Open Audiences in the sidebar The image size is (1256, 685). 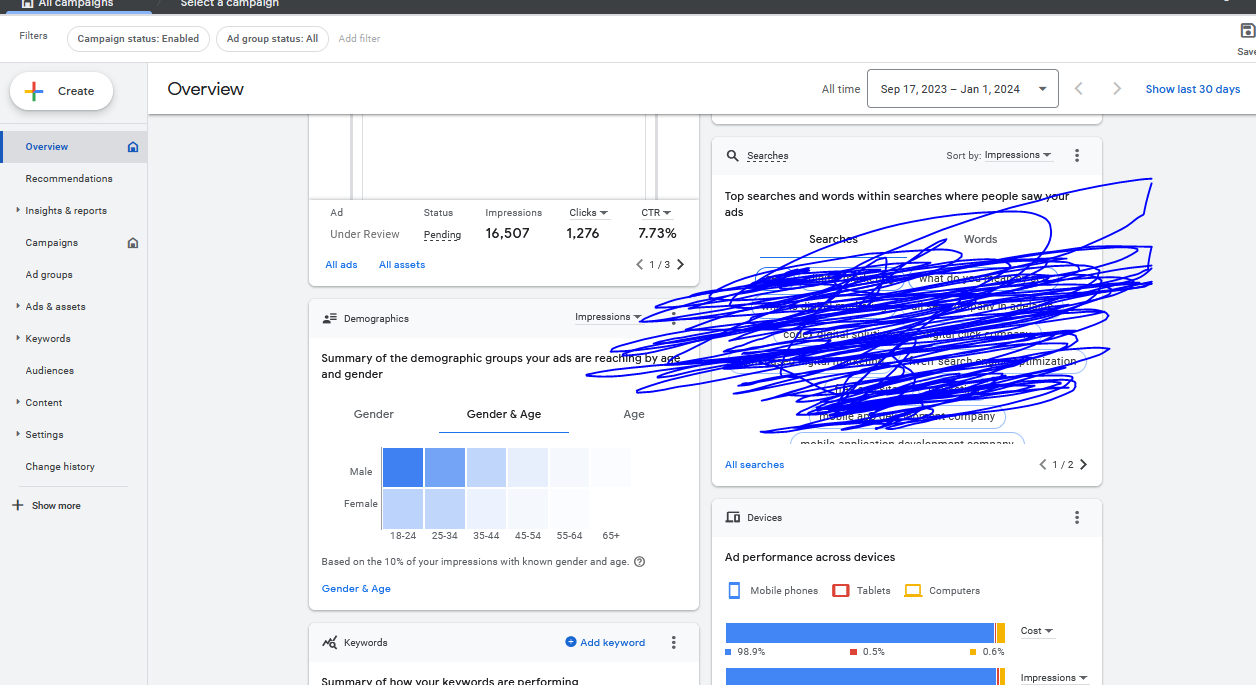pyautogui.click(x=50, y=371)
